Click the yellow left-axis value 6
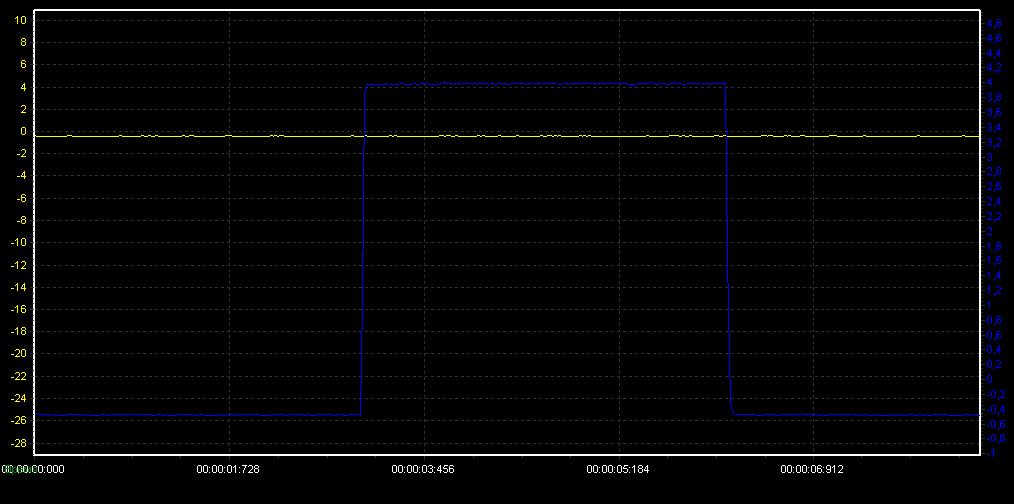The image size is (1014, 504). [22, 64]
